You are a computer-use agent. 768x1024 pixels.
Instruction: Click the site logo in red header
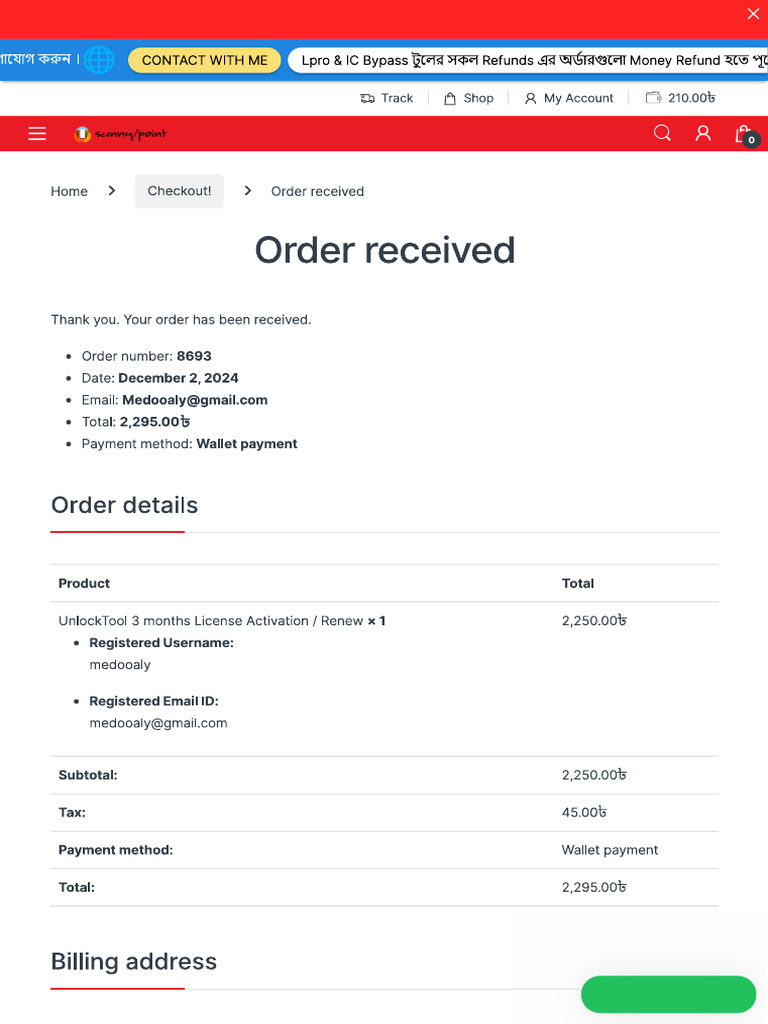pyautogui.click(x=121, y=134)
